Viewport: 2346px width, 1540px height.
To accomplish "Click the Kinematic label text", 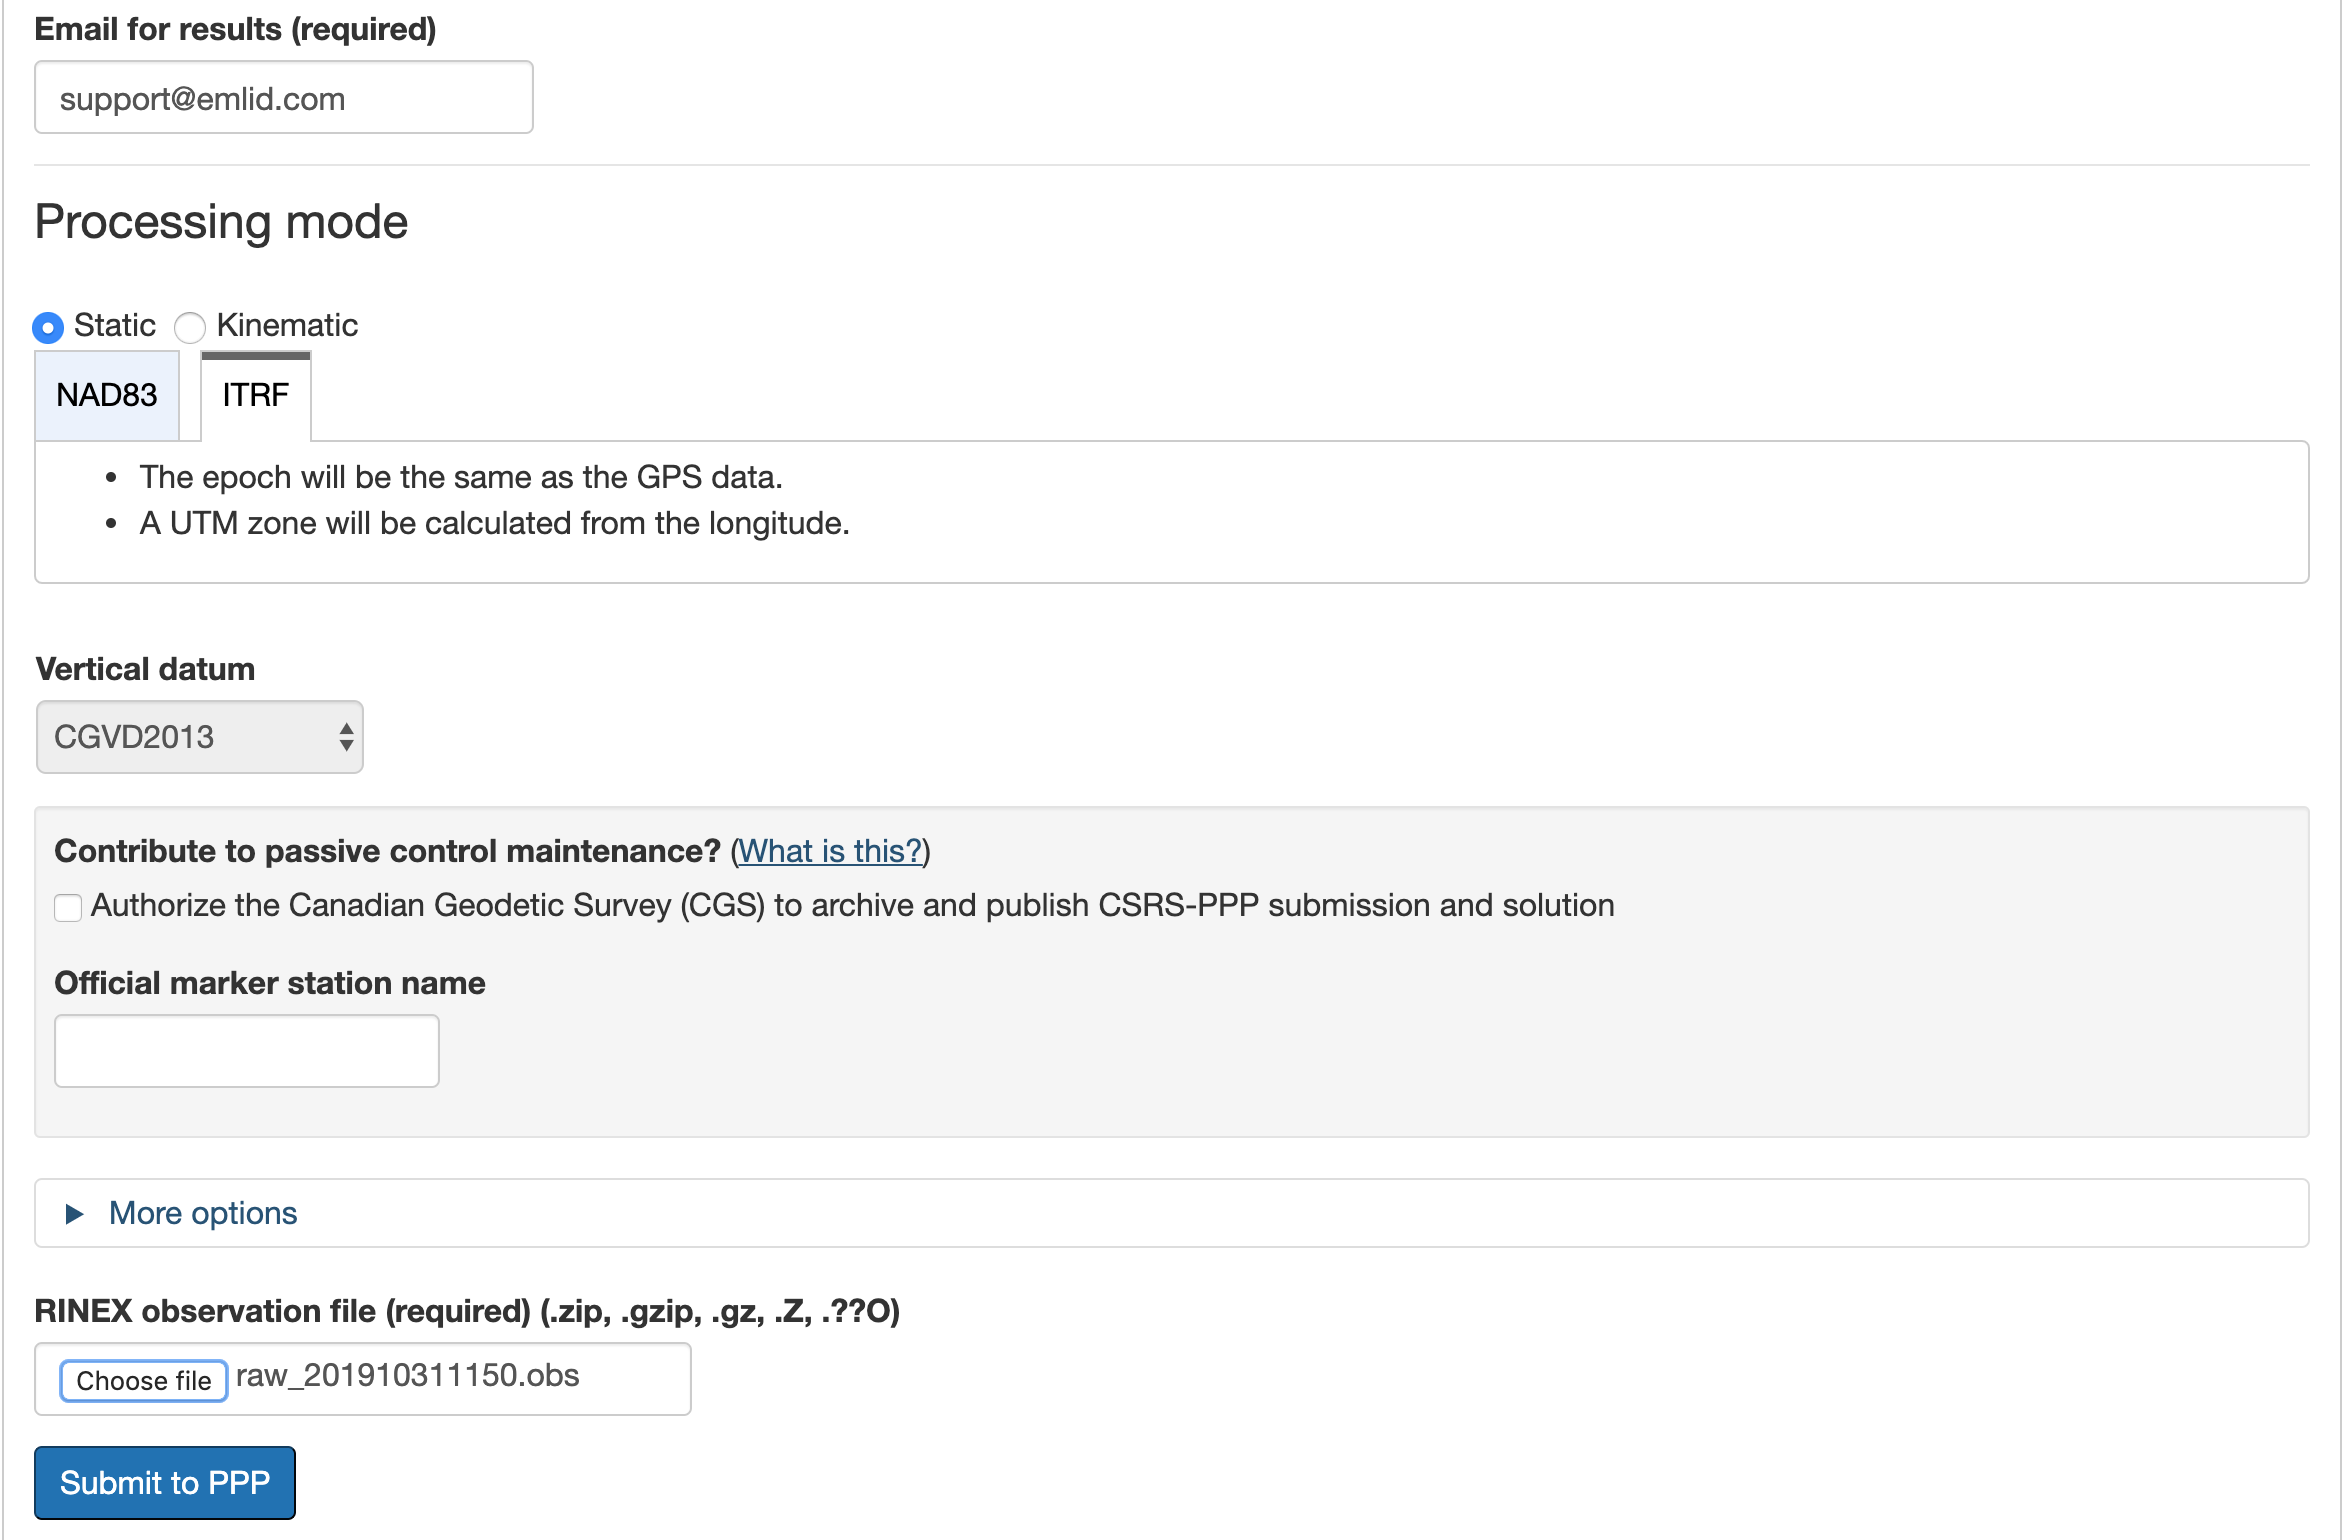I will (x=287, y=326).
